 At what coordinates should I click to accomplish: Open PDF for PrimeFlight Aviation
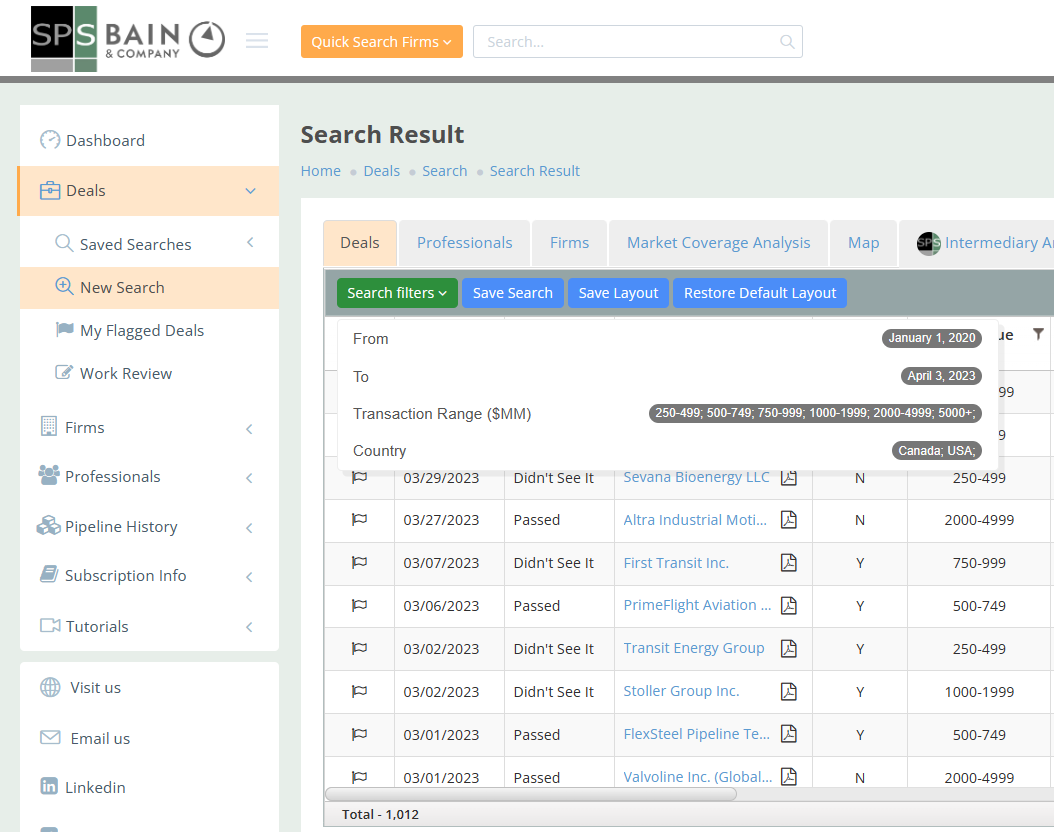[788, 606]
